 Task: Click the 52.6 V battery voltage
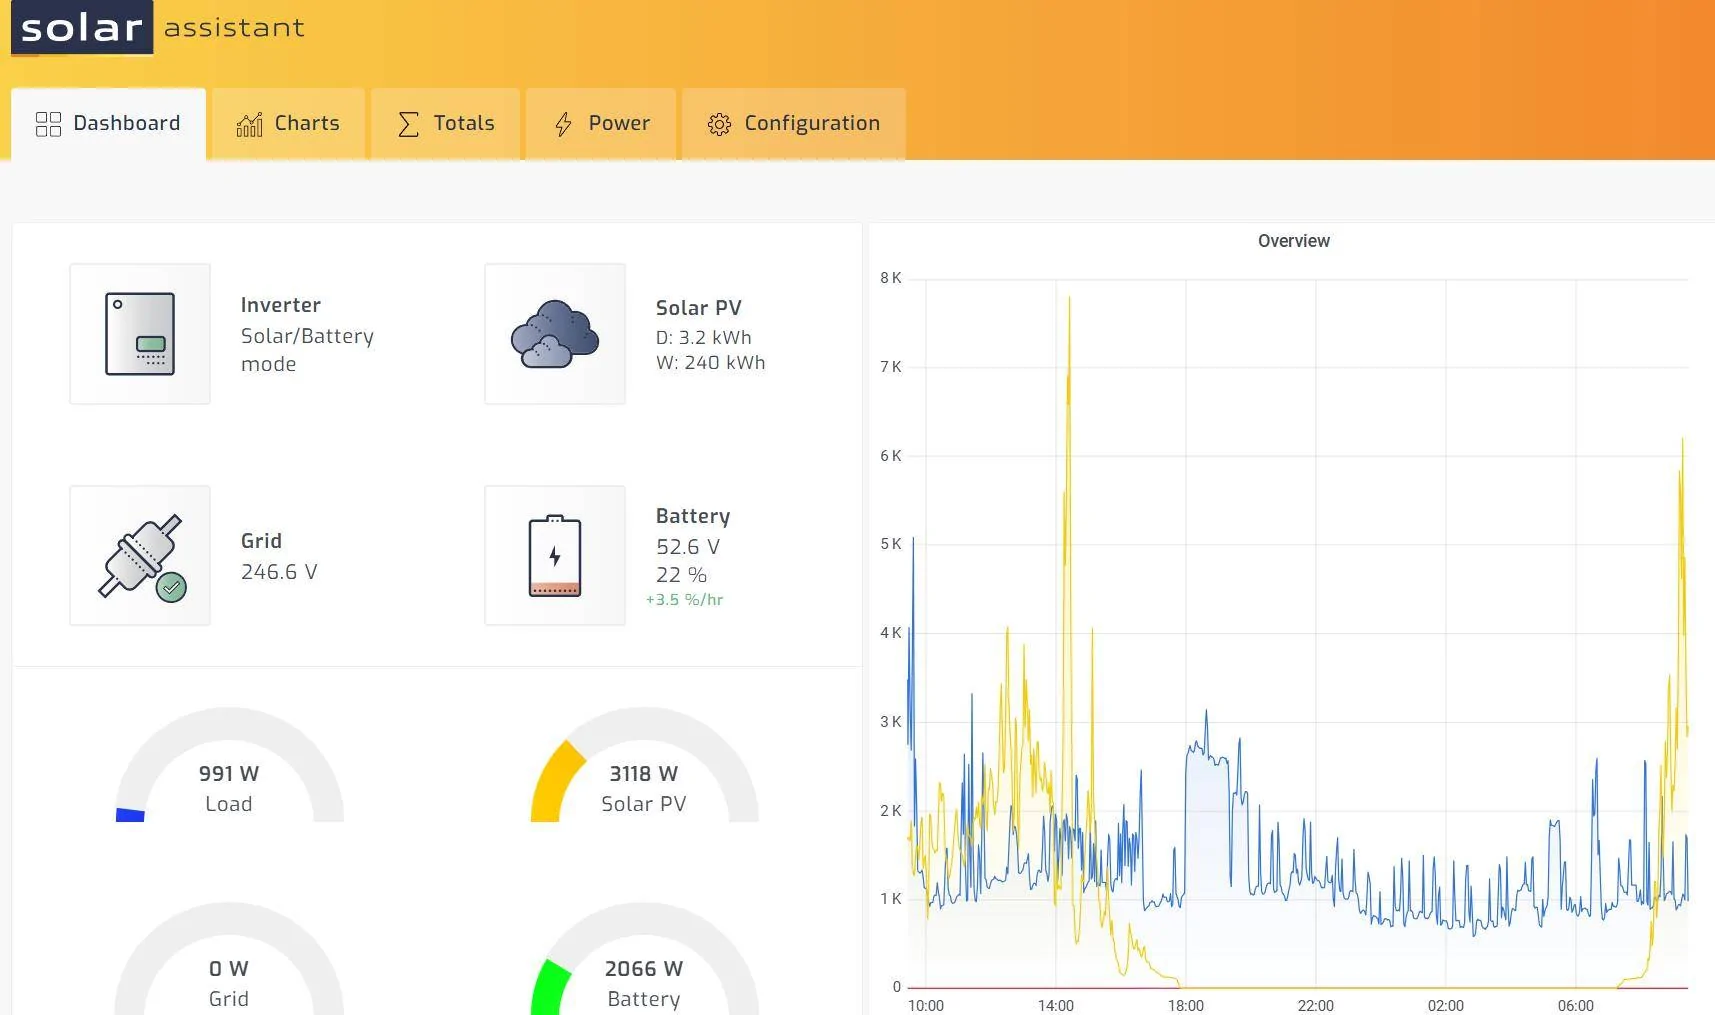[x=688, y=547]
